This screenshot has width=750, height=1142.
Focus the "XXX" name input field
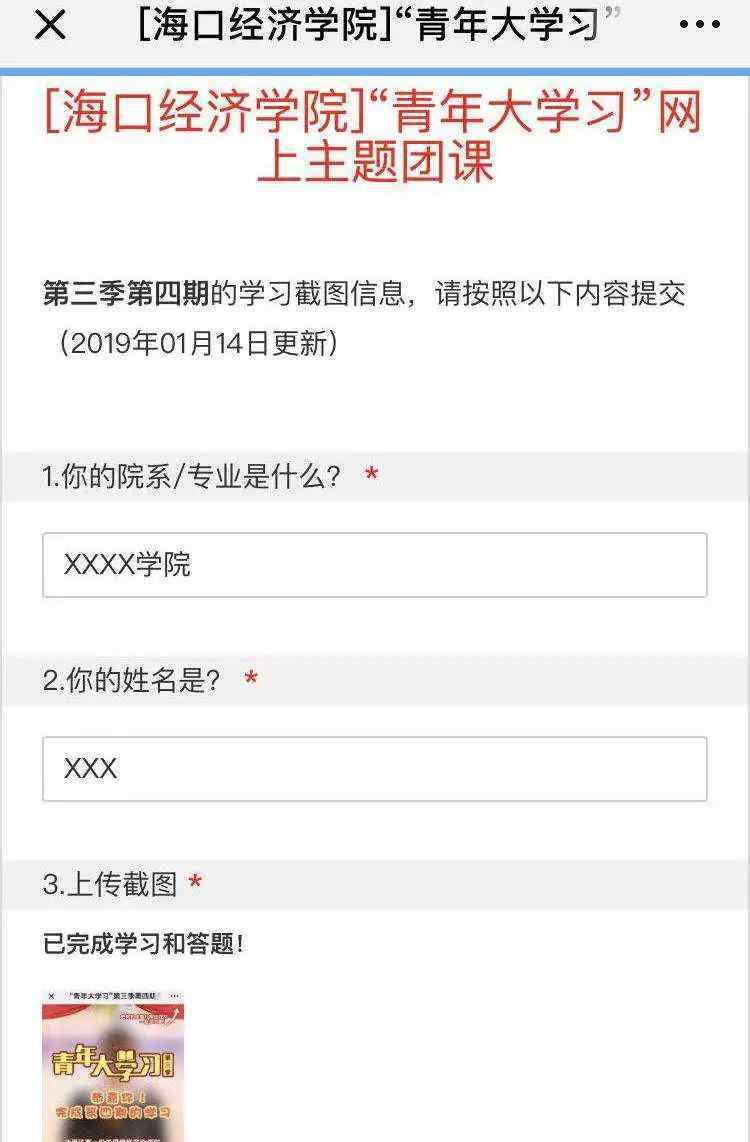pyautogui.click(x=375, y=769)
